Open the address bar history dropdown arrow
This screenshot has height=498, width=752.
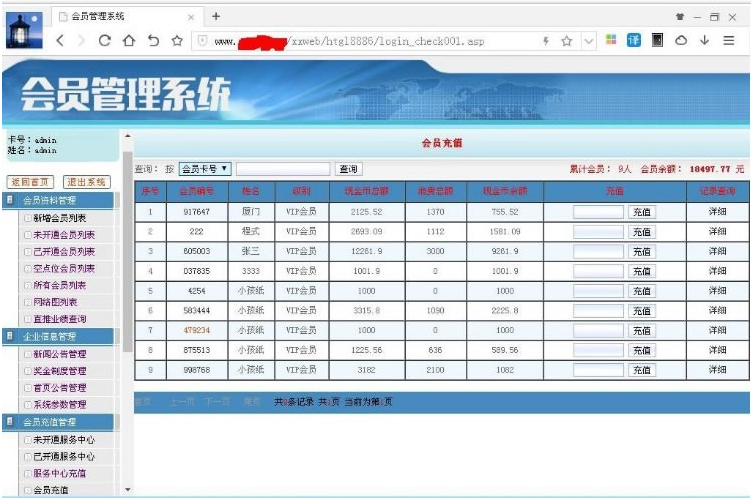click(588, 41)
